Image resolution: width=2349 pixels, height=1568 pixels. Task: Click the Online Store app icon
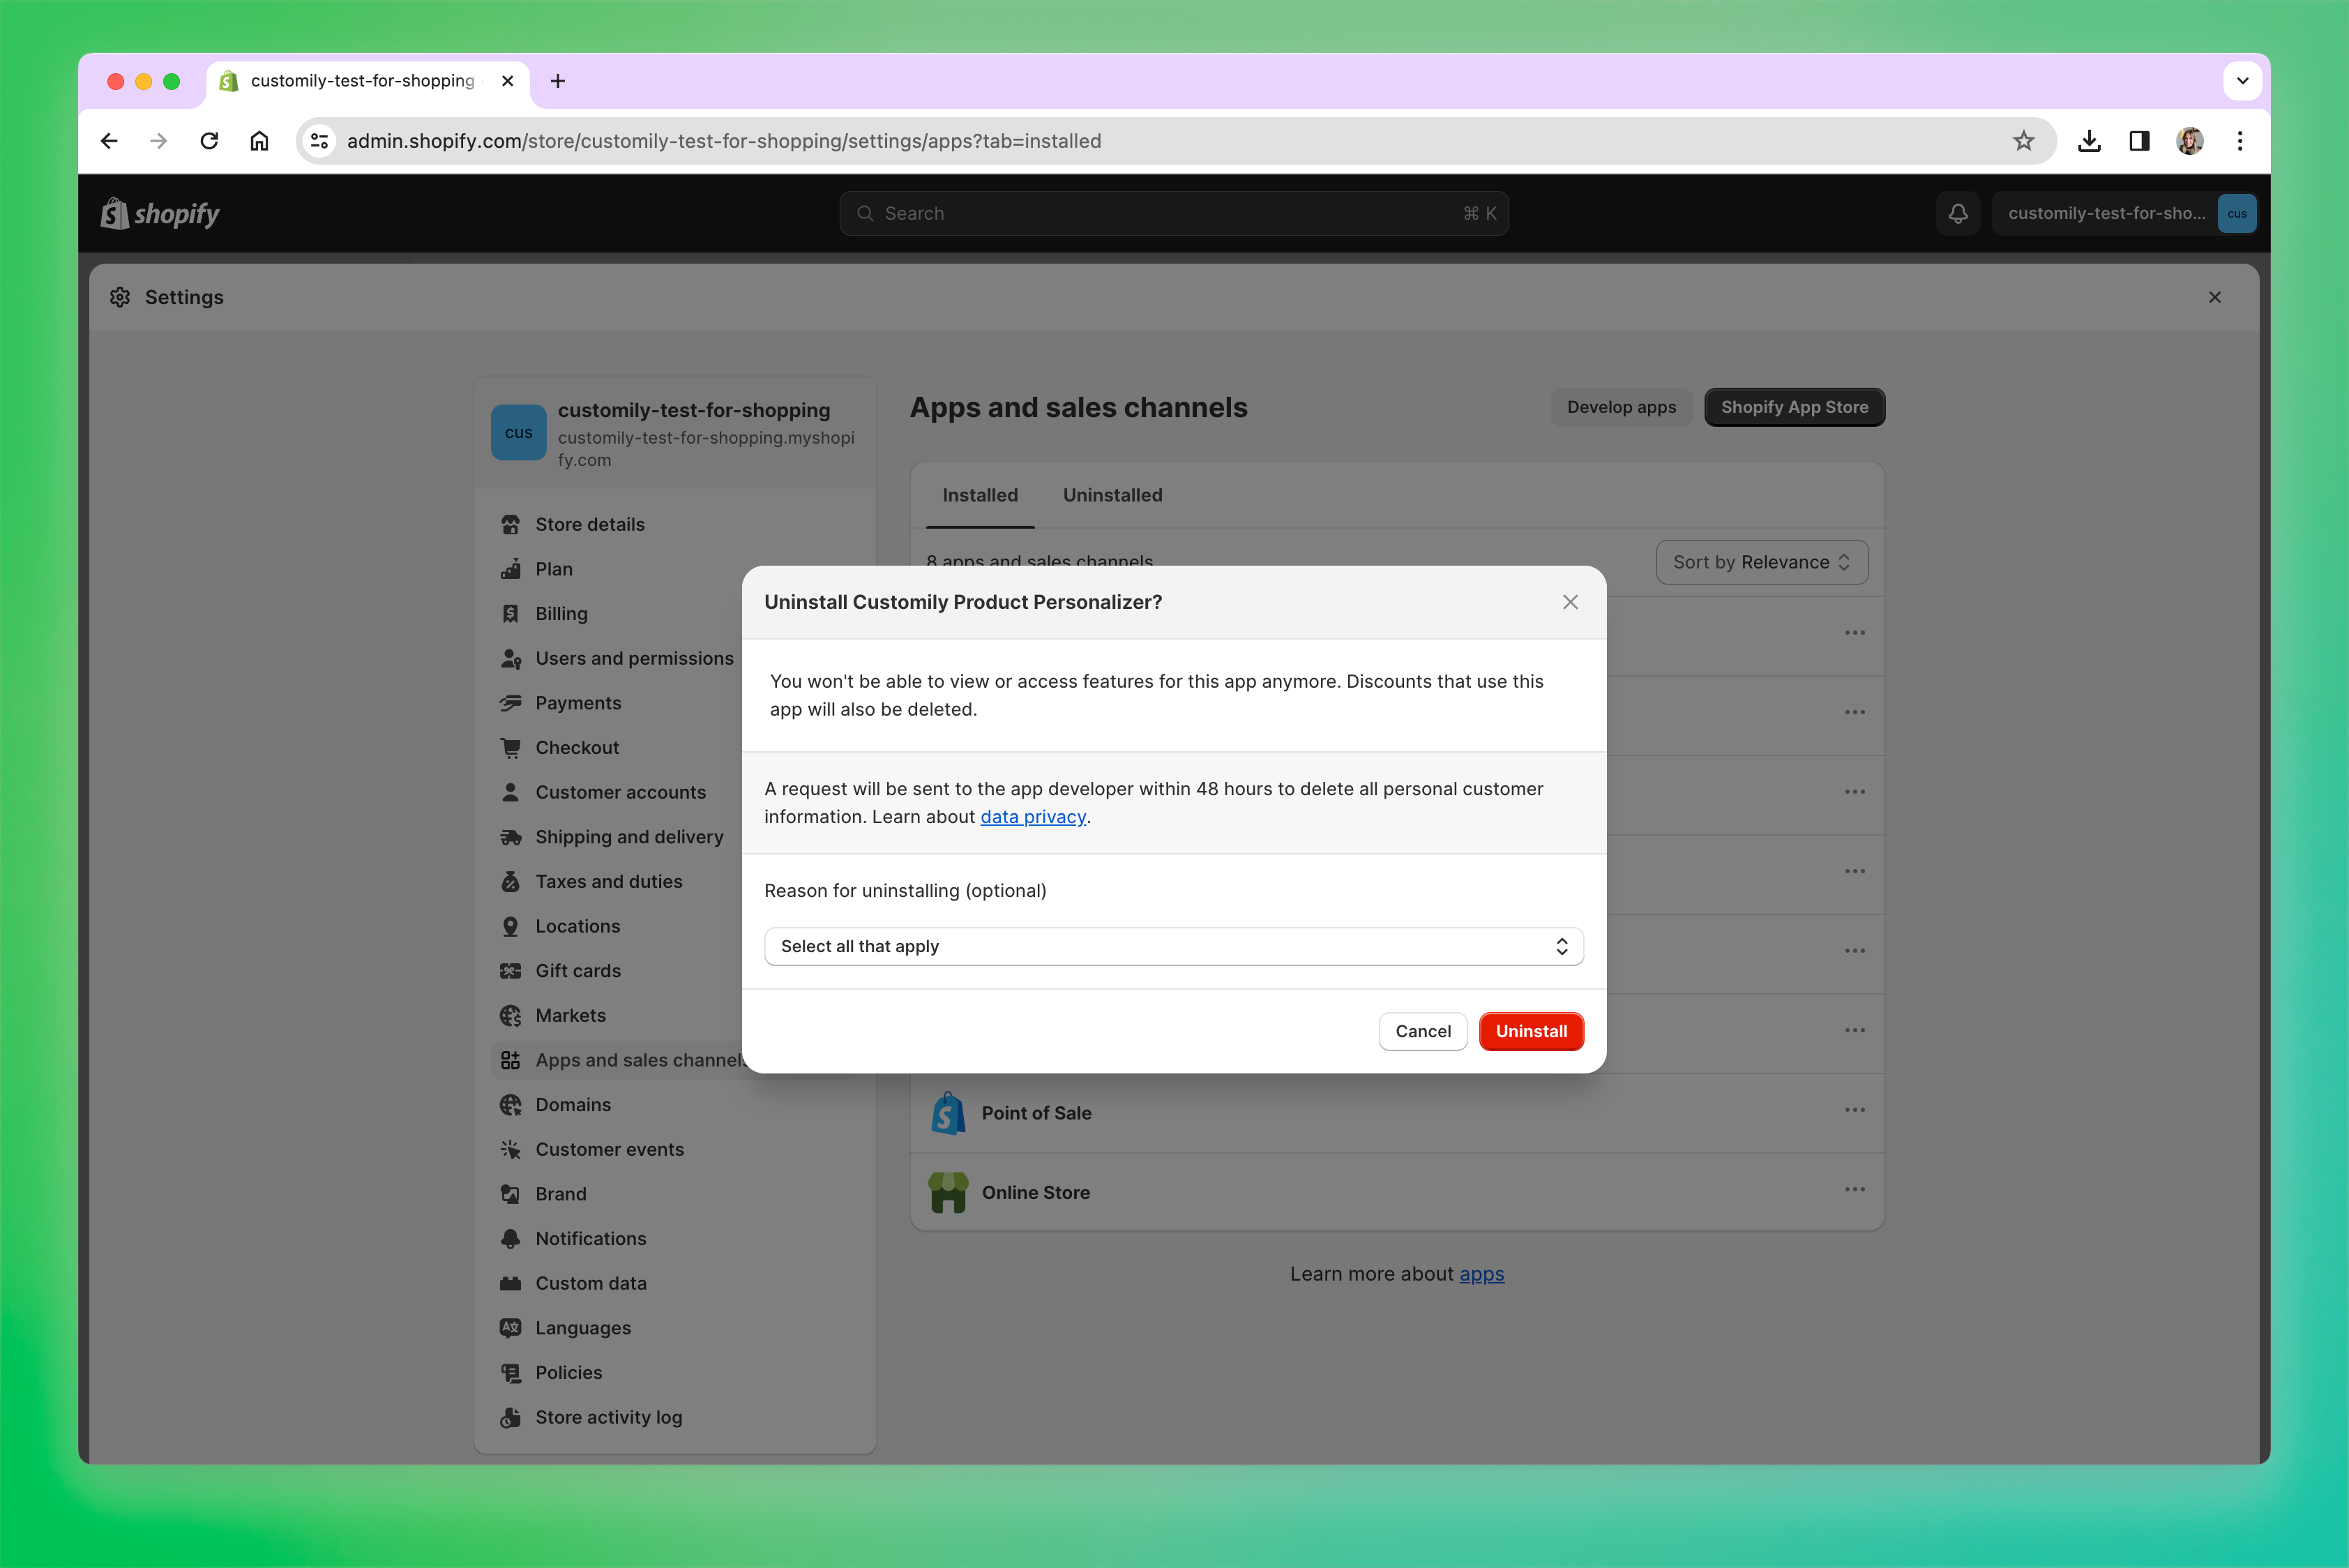[x=947, y=1192]
